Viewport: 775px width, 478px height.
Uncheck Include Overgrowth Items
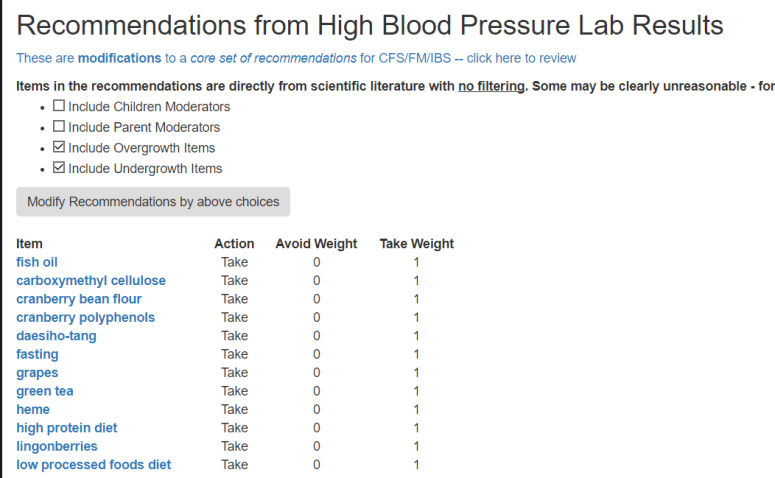59,148
